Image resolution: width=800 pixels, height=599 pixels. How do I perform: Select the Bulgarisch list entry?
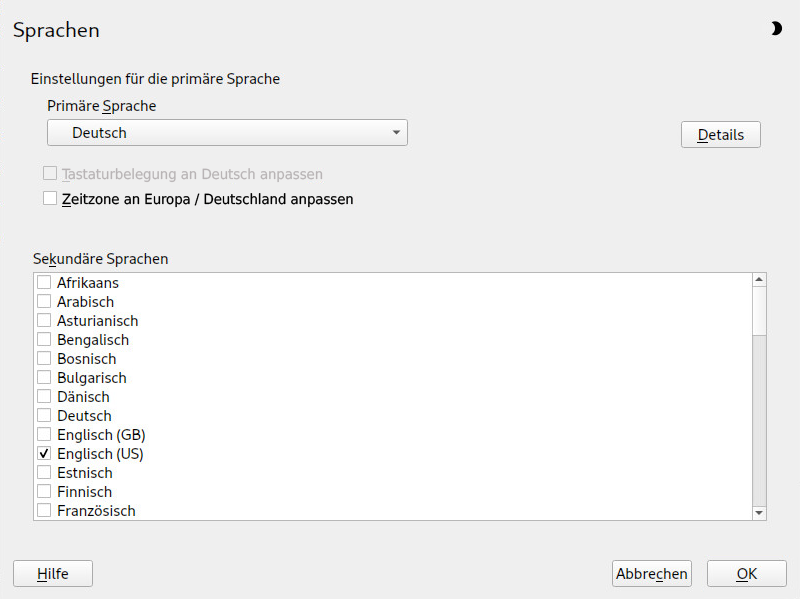(x=91, y=378)
